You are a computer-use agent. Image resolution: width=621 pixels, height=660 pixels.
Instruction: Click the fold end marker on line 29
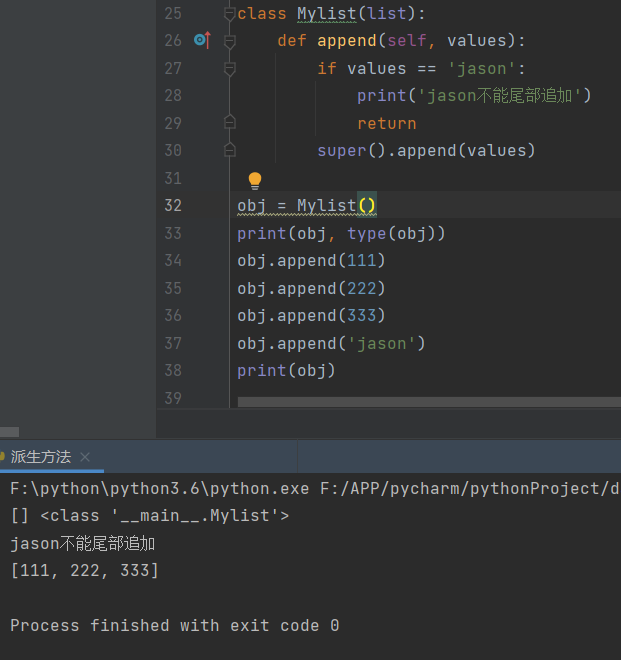[x=229, y=122]
